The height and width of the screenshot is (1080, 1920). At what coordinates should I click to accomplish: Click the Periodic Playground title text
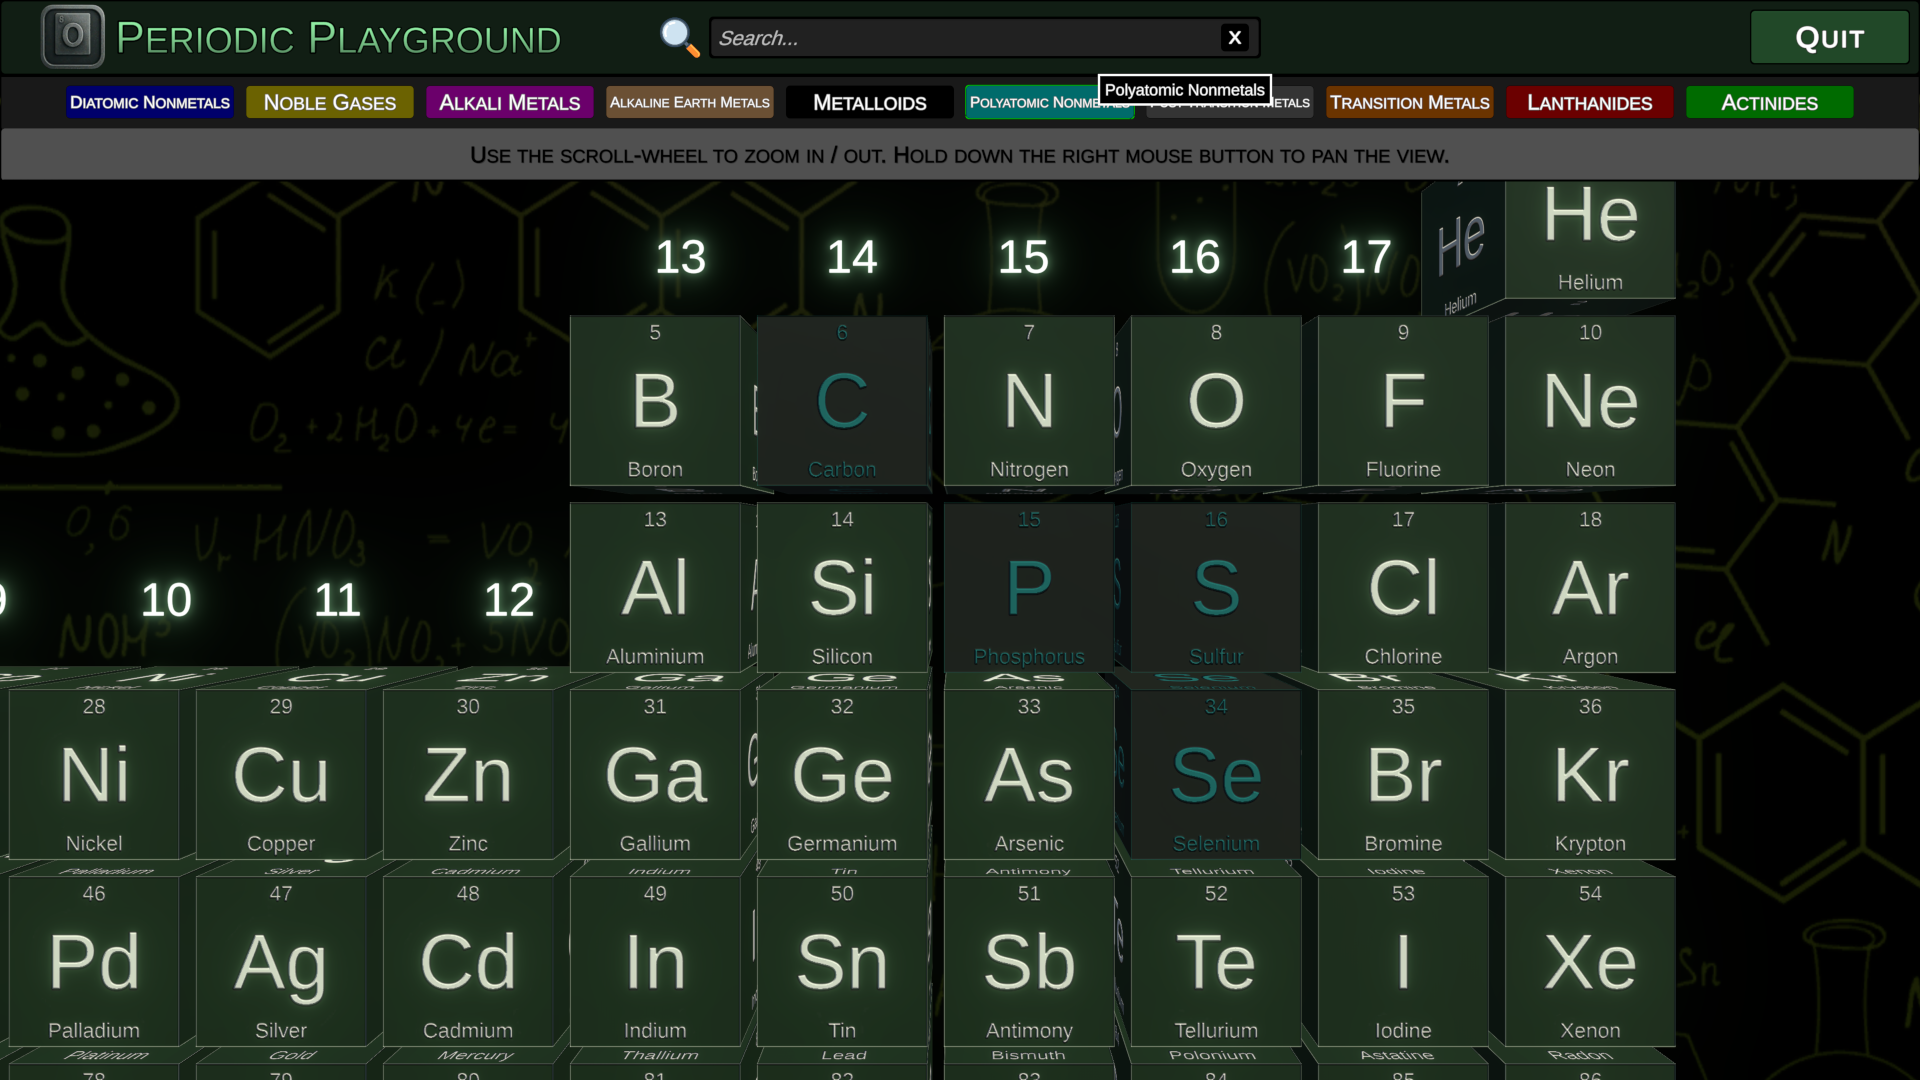[x=339, y=38]
